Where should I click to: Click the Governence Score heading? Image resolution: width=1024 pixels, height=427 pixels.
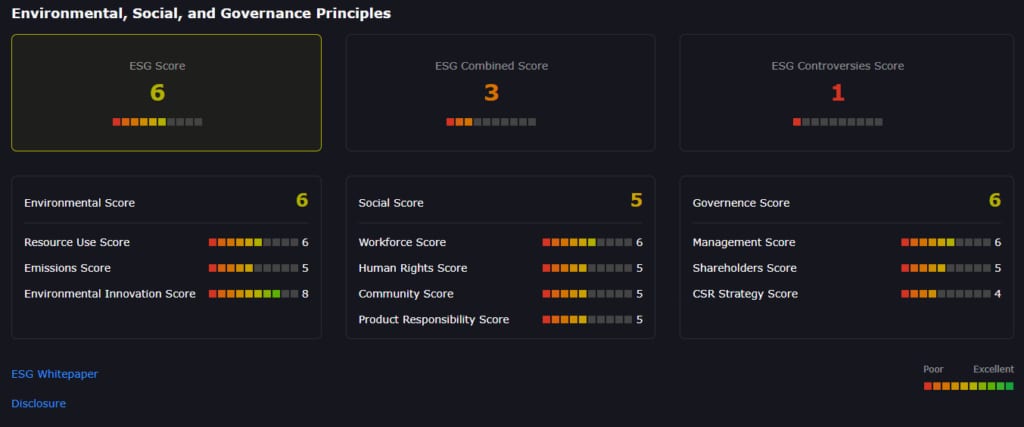point(741,203)
